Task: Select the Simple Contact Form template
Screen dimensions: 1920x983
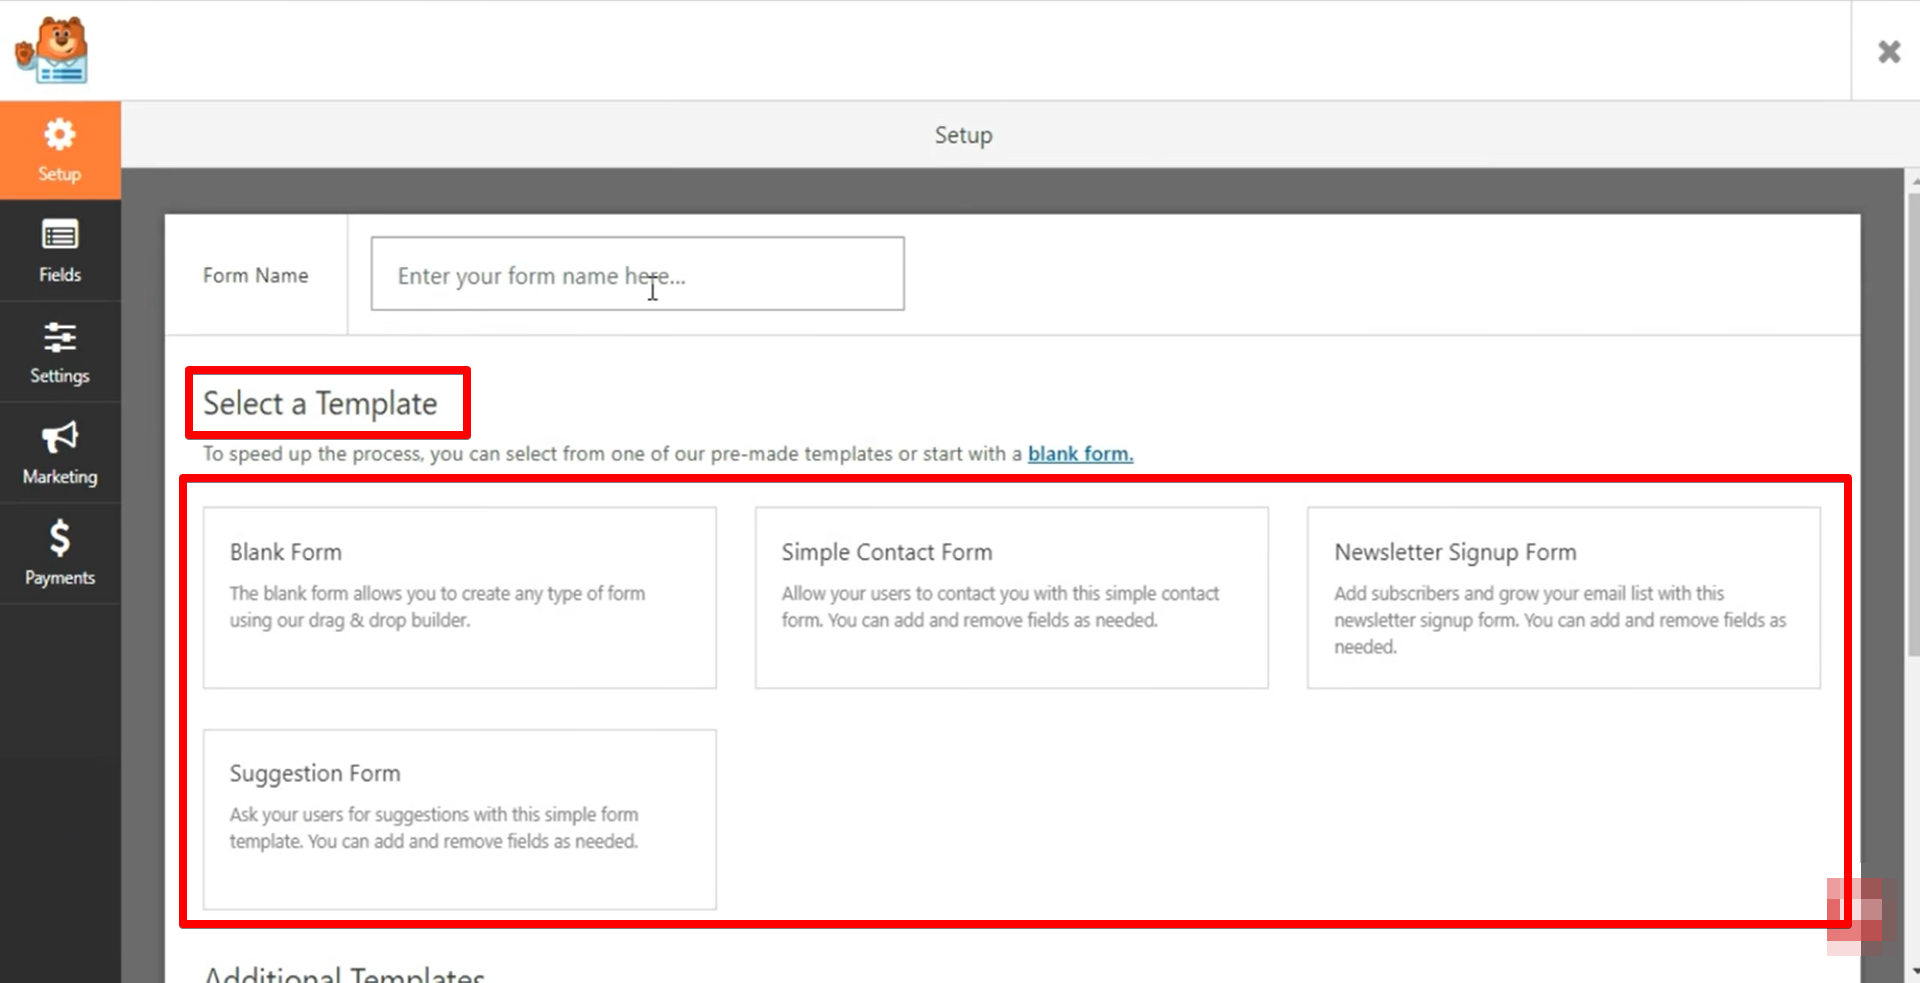Action: click(x=1011, y=597)
